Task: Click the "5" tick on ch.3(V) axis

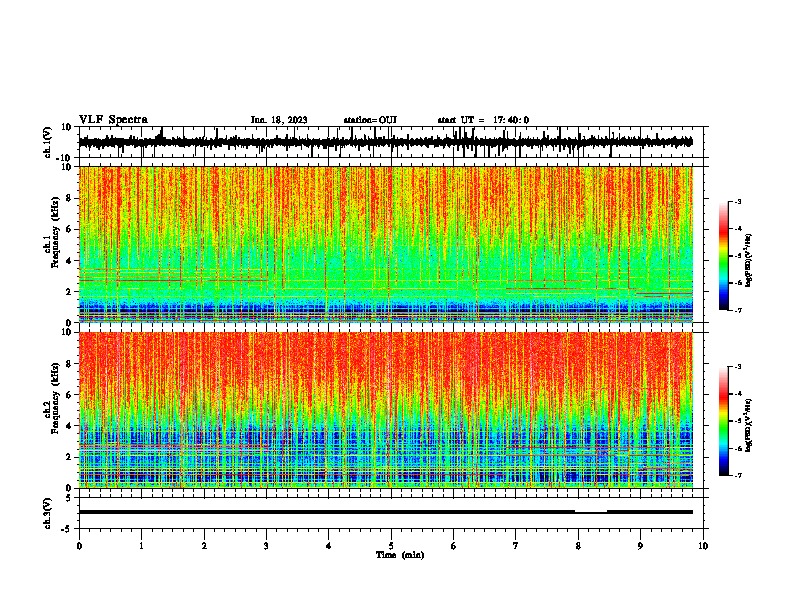Action: [x=69, y=497]
